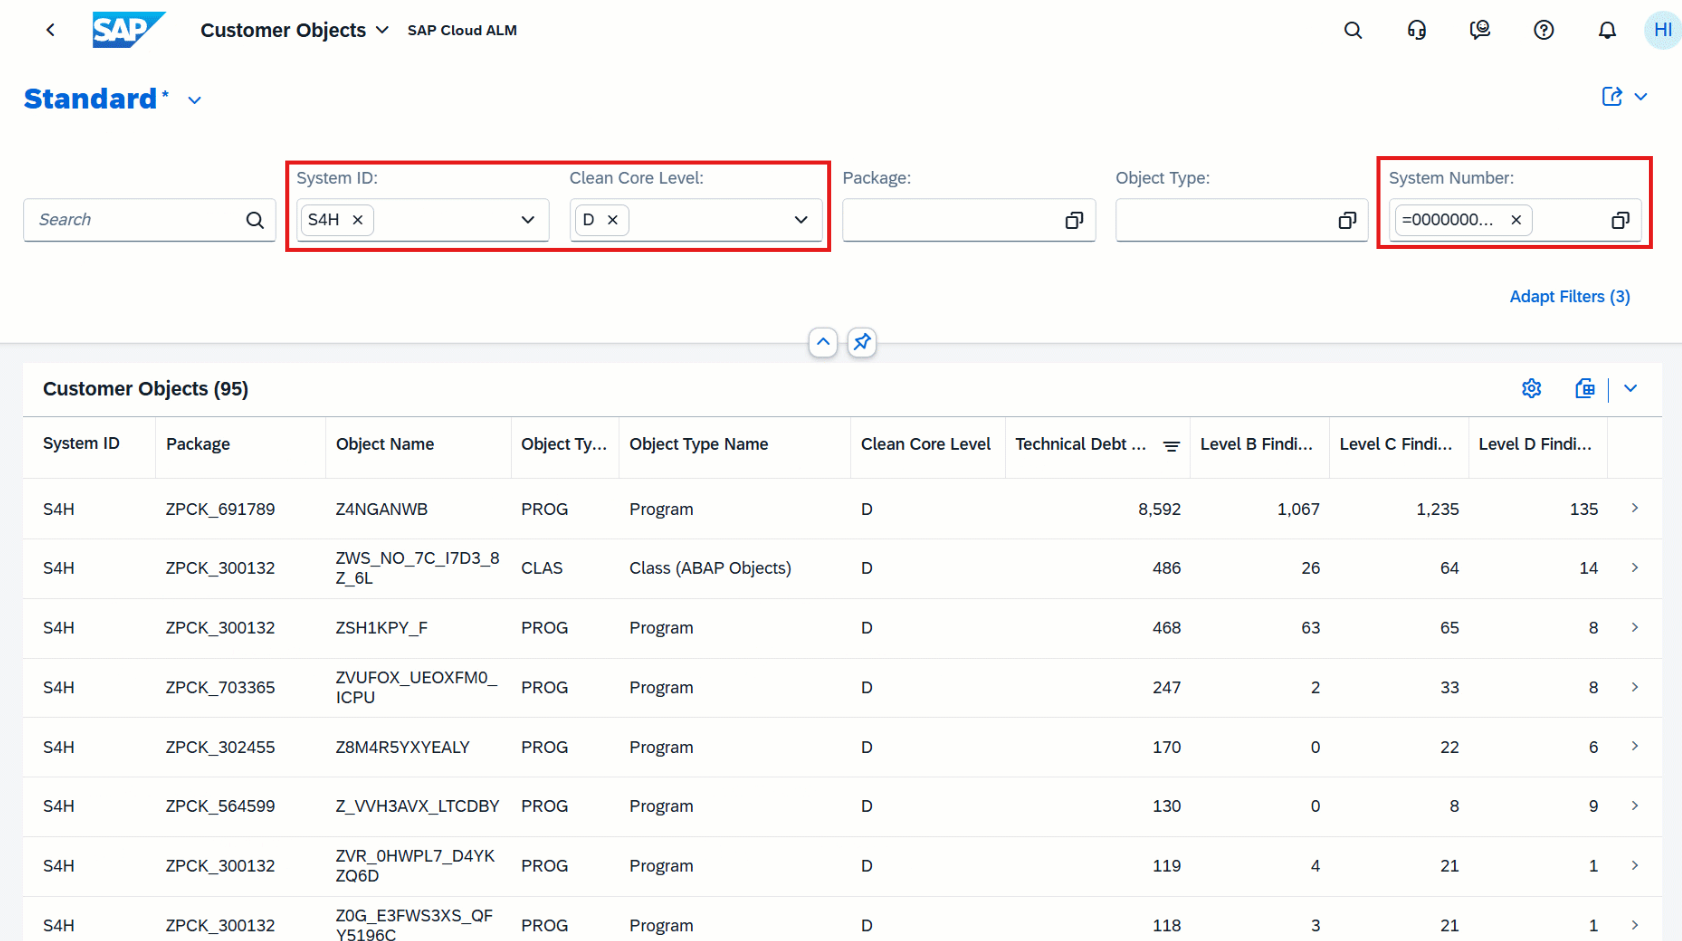Expand the System ID dropdown
The image size is (1682, 941).
(527, 220)
